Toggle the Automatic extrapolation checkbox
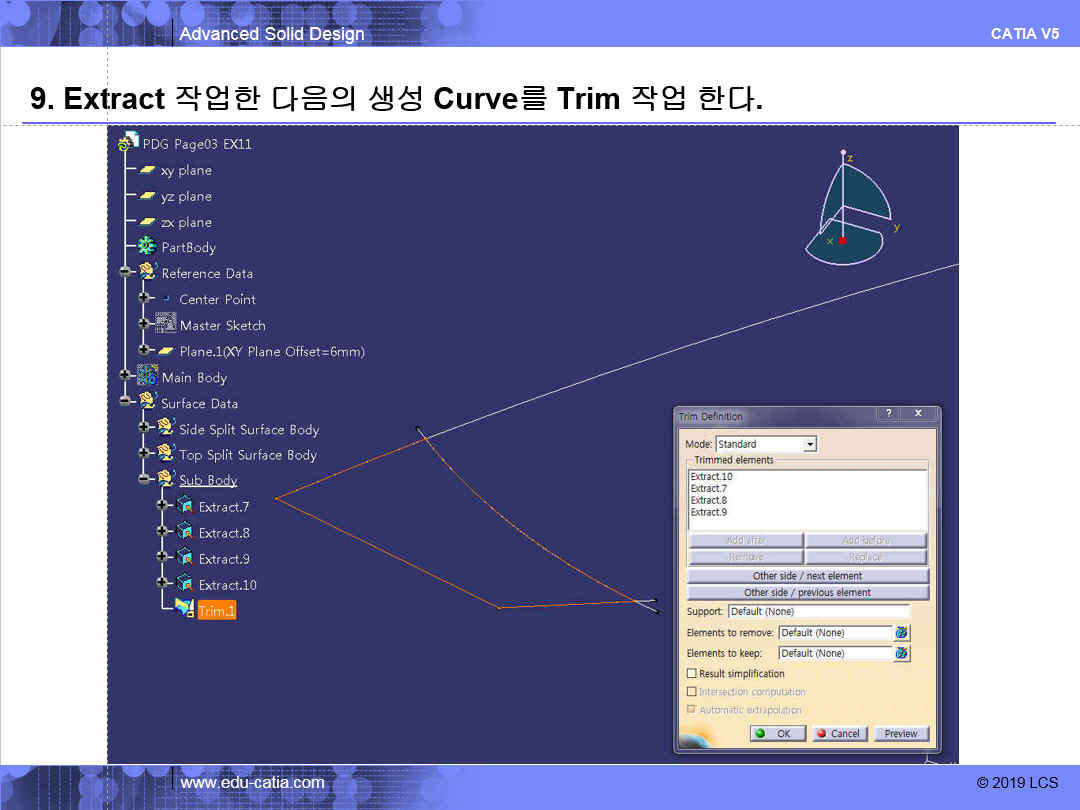The image size is (1080, 810). click(692, 710)
